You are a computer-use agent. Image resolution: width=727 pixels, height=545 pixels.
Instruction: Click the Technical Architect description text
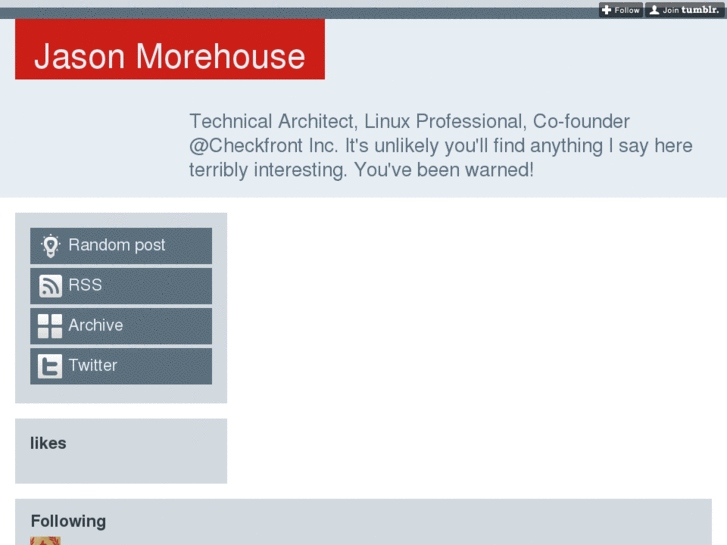coord(440,146)
